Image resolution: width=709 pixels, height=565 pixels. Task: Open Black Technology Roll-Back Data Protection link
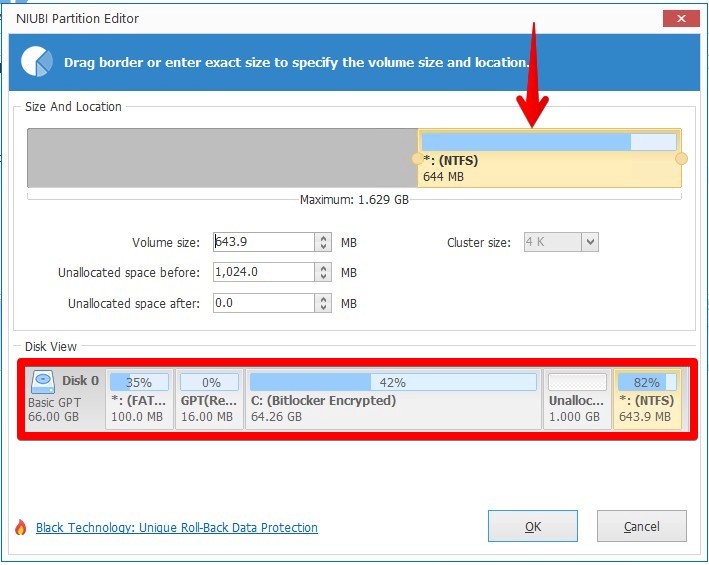tap(177, 527)
